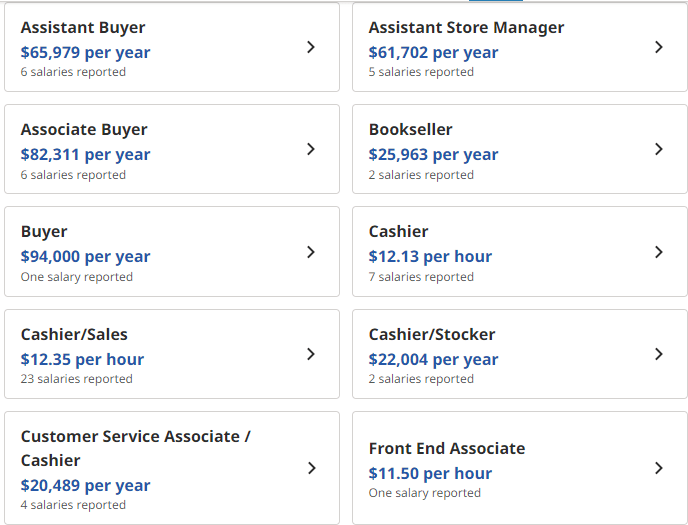Click the chevron on Assistant Store Manager card
The image size is (688, 525).
(659, 47)
